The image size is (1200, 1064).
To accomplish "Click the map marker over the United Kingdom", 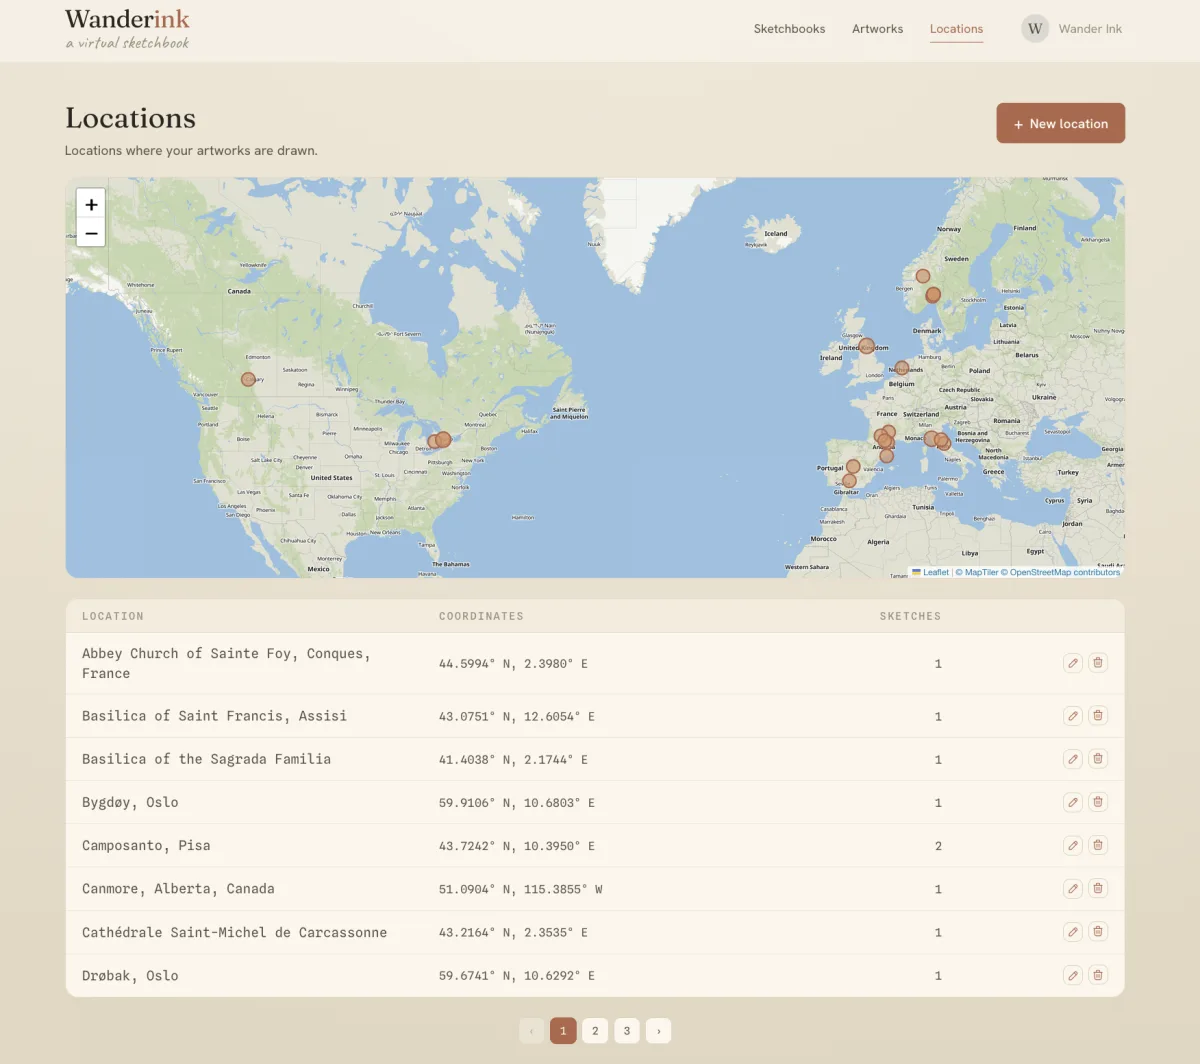I will click(x=867, y=346).
